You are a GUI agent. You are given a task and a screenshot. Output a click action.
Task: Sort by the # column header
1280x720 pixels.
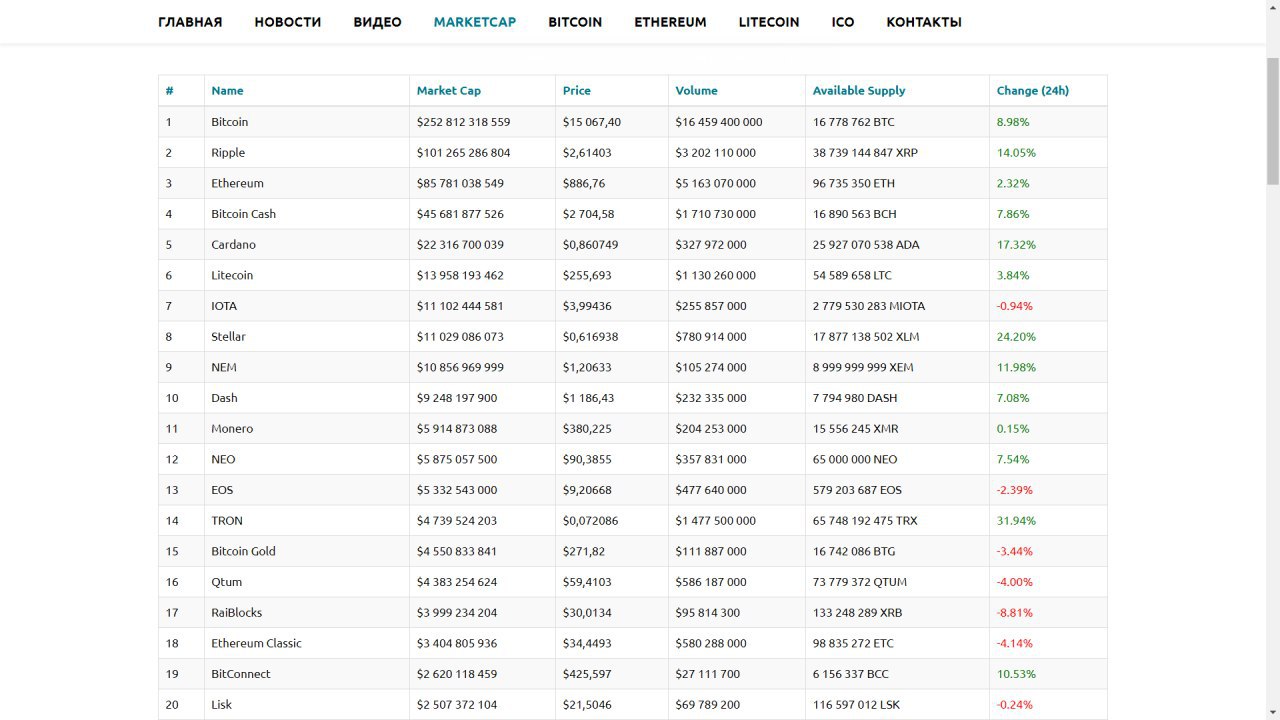click(170, 91)
